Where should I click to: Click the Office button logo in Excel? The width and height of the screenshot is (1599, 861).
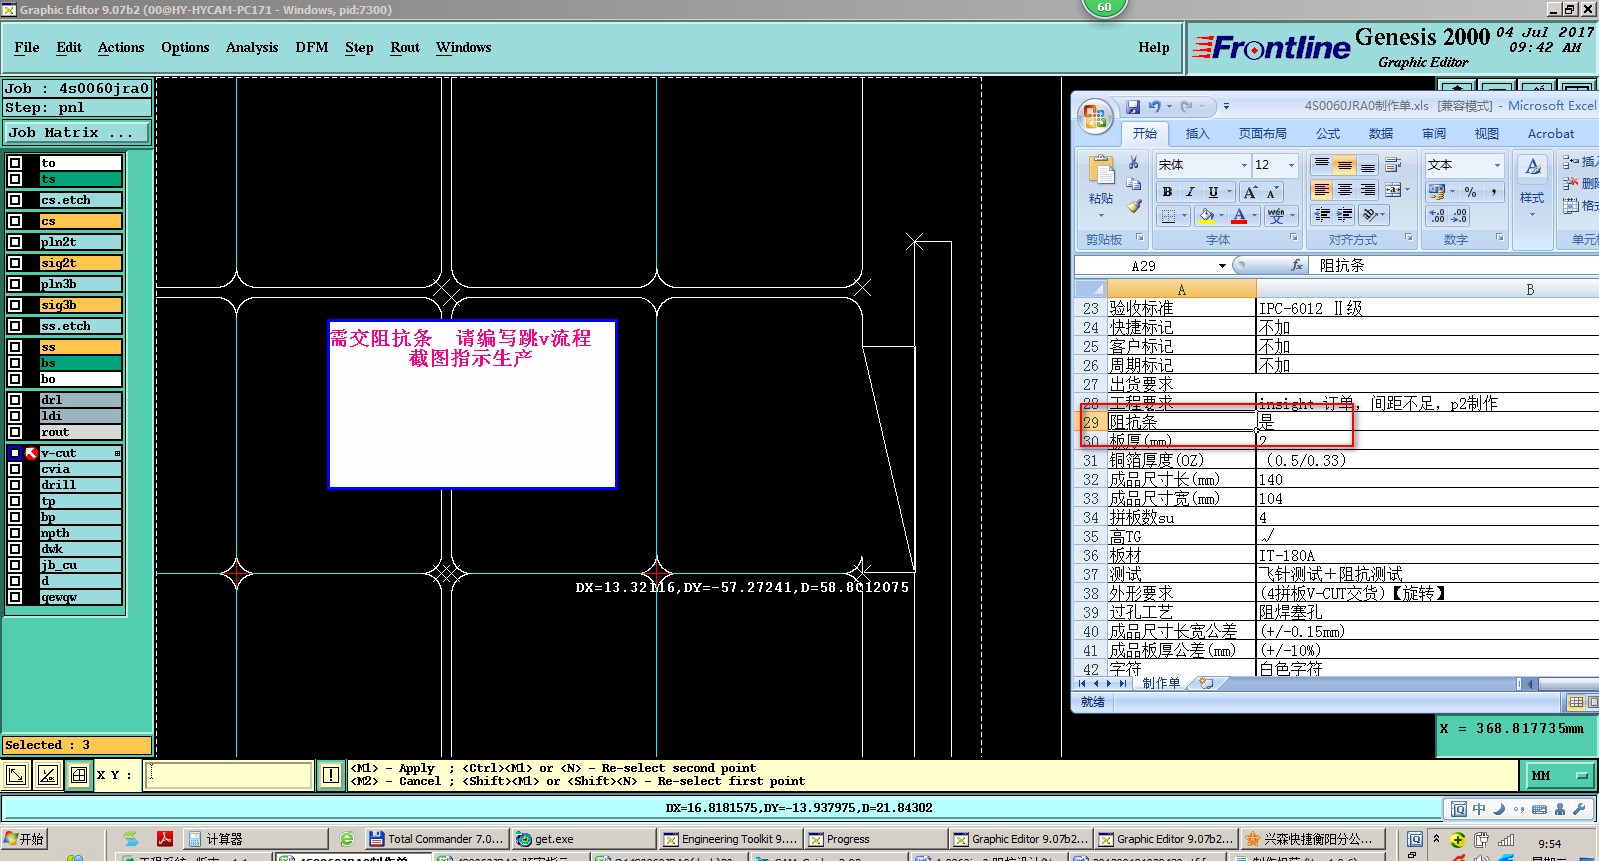click(x=1095, y=117)
